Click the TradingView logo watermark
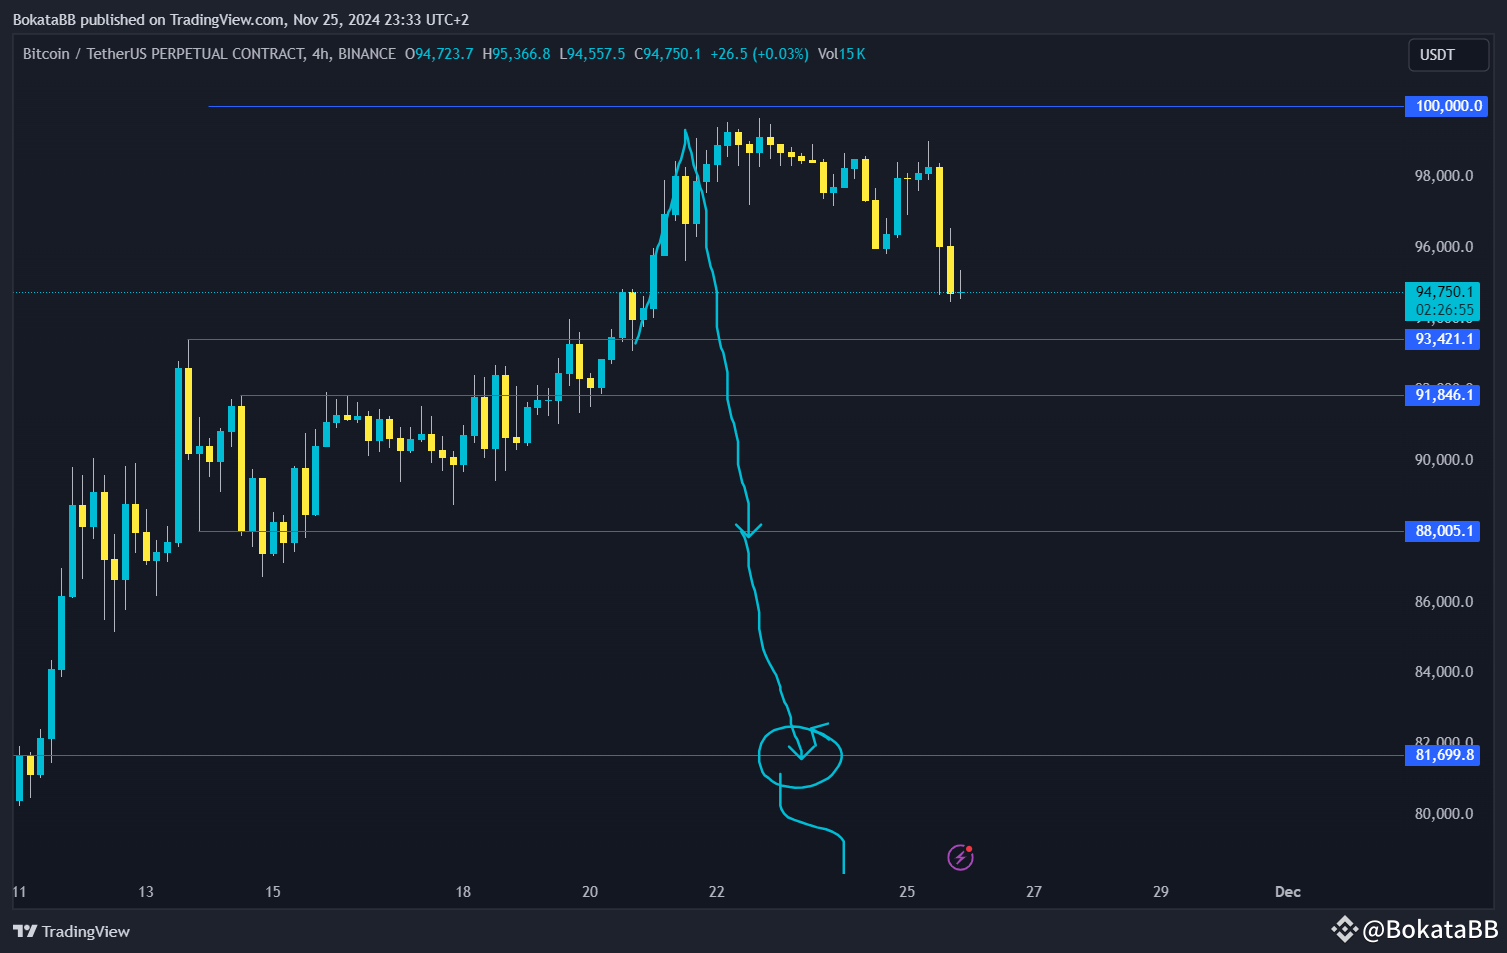Screen dimensions: 1507x953 point(70,931)
